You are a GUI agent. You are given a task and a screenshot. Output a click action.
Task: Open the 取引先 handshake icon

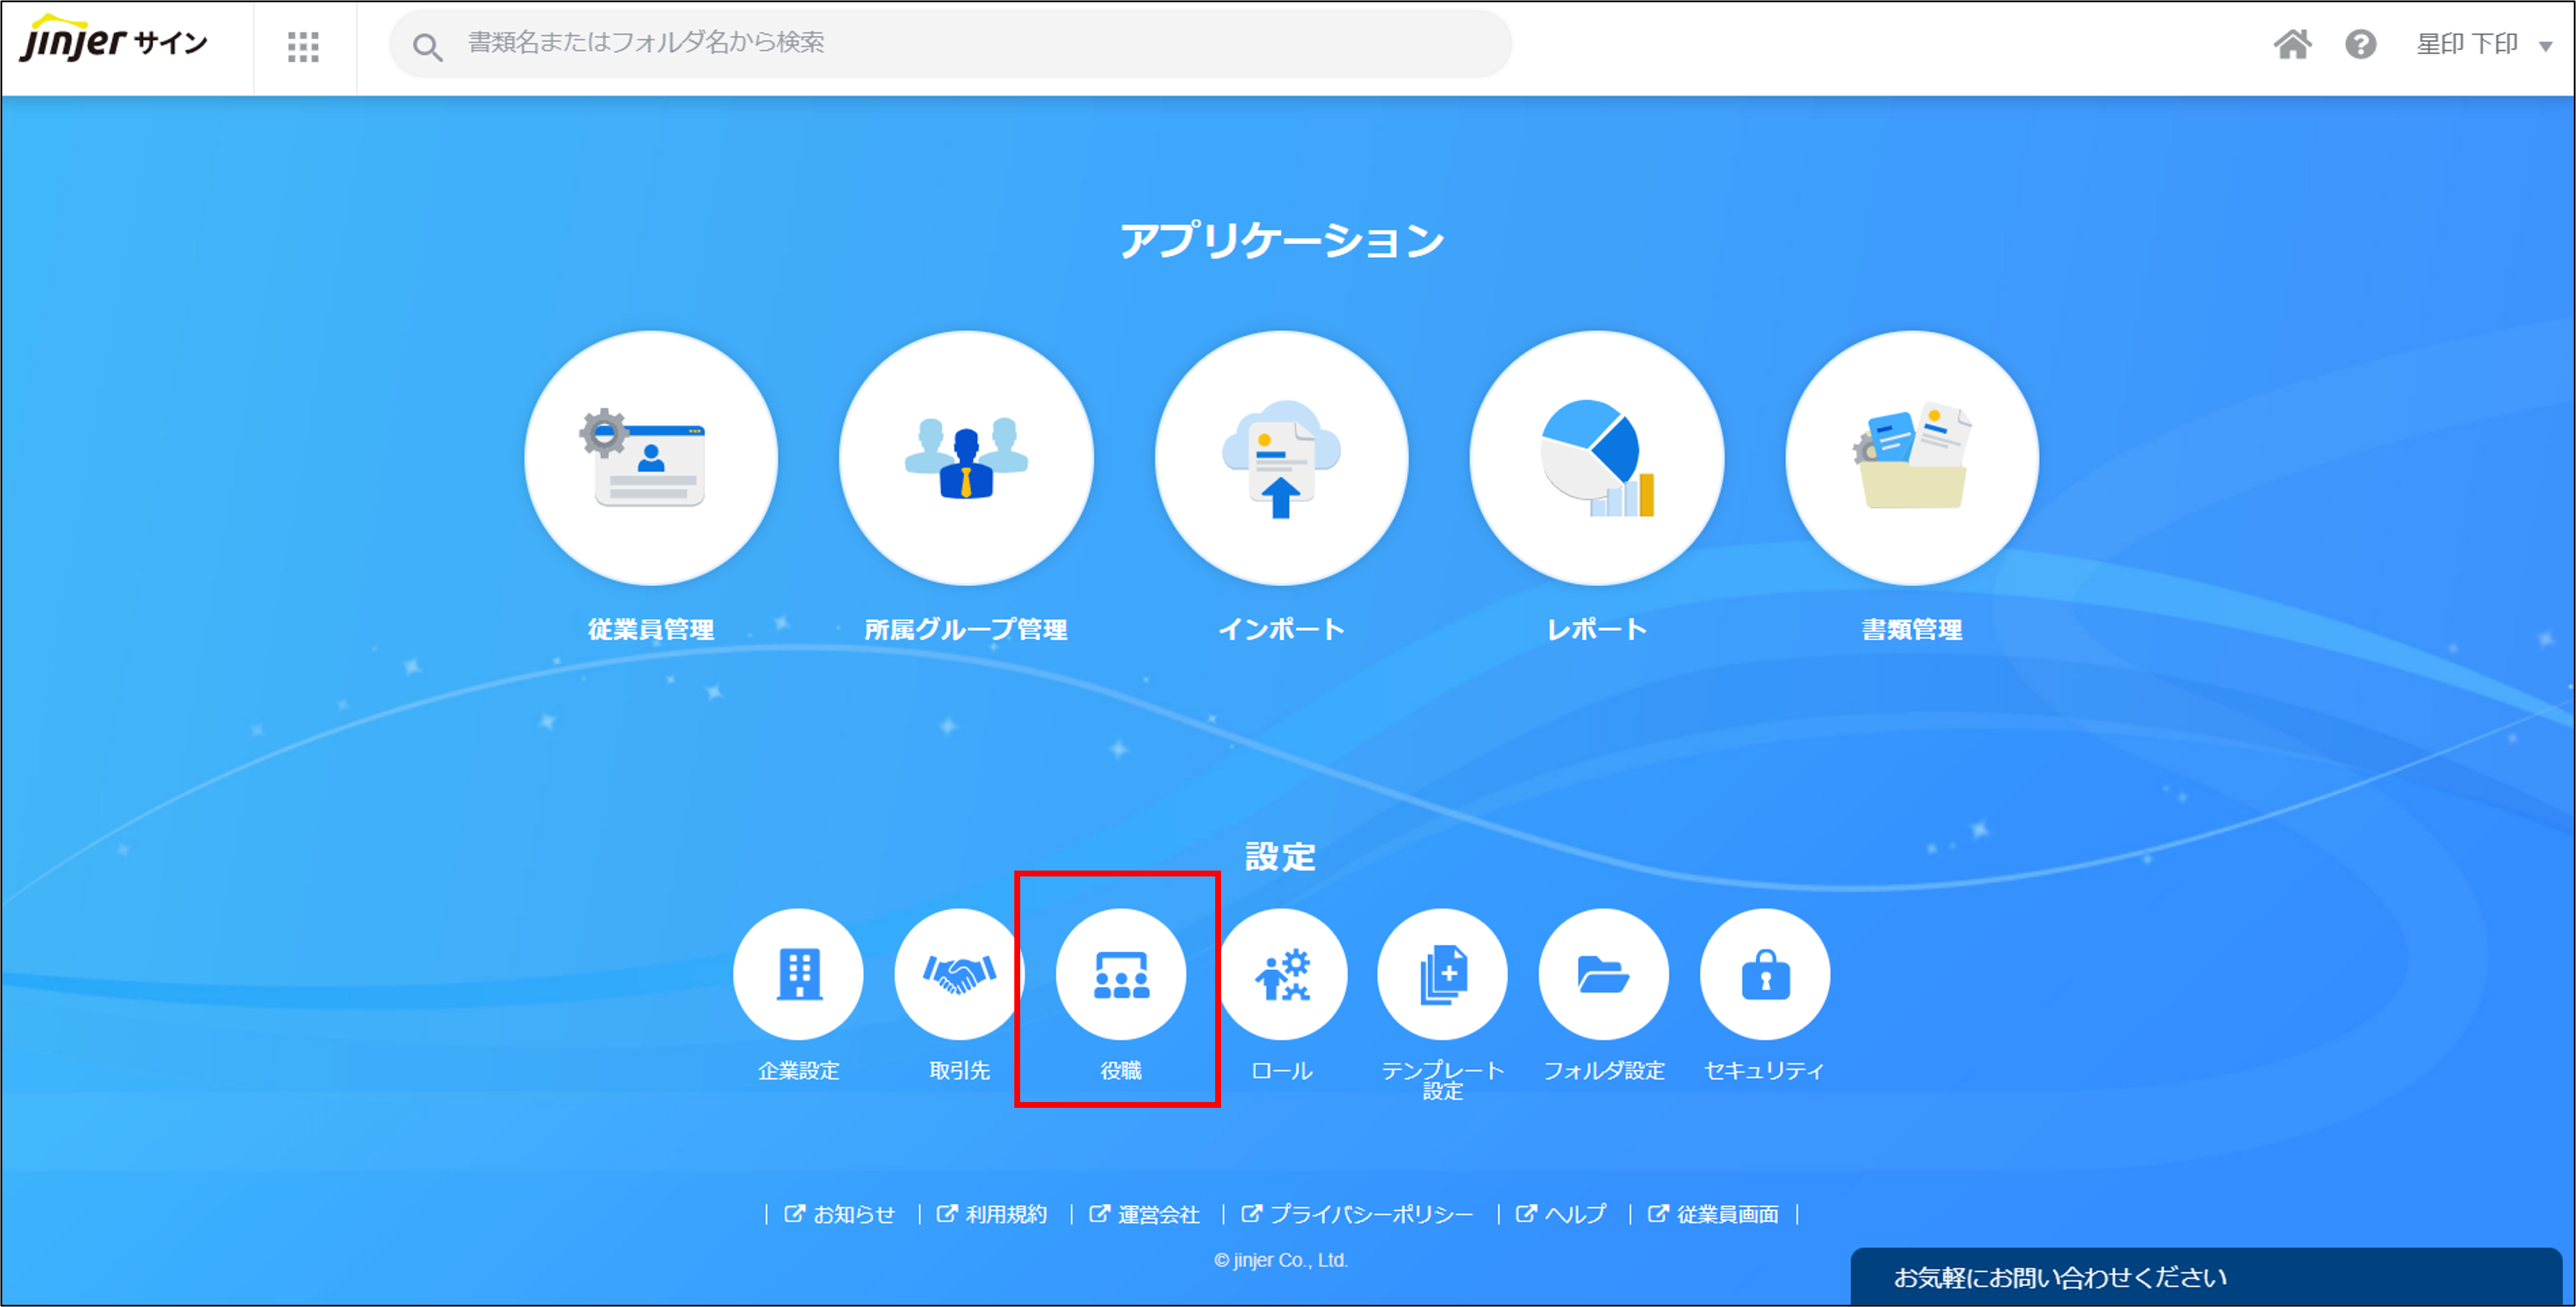tap(959, 974)
